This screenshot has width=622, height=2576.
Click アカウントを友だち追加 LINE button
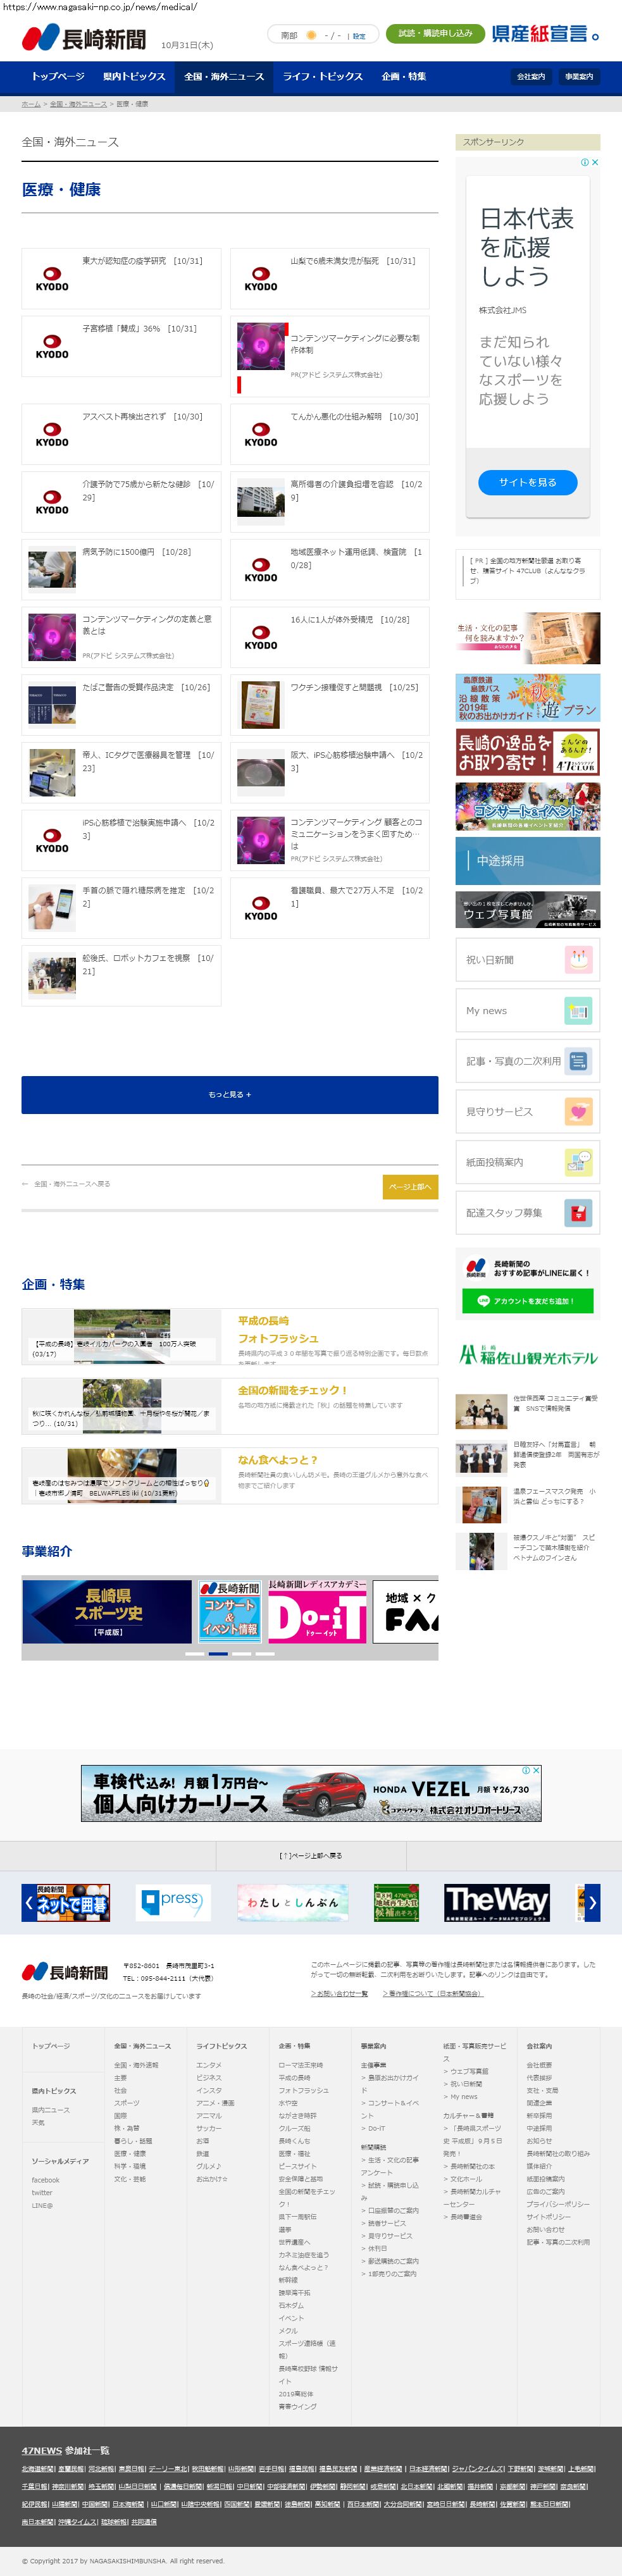tap(527, 1300)
